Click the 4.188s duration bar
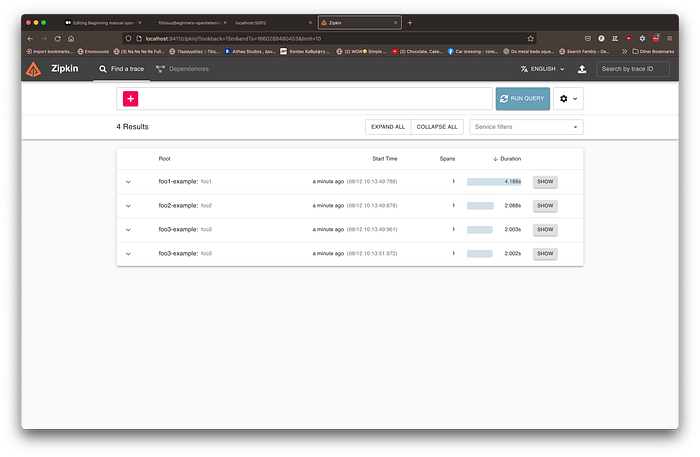700x457 pixels. coord(494,182)
